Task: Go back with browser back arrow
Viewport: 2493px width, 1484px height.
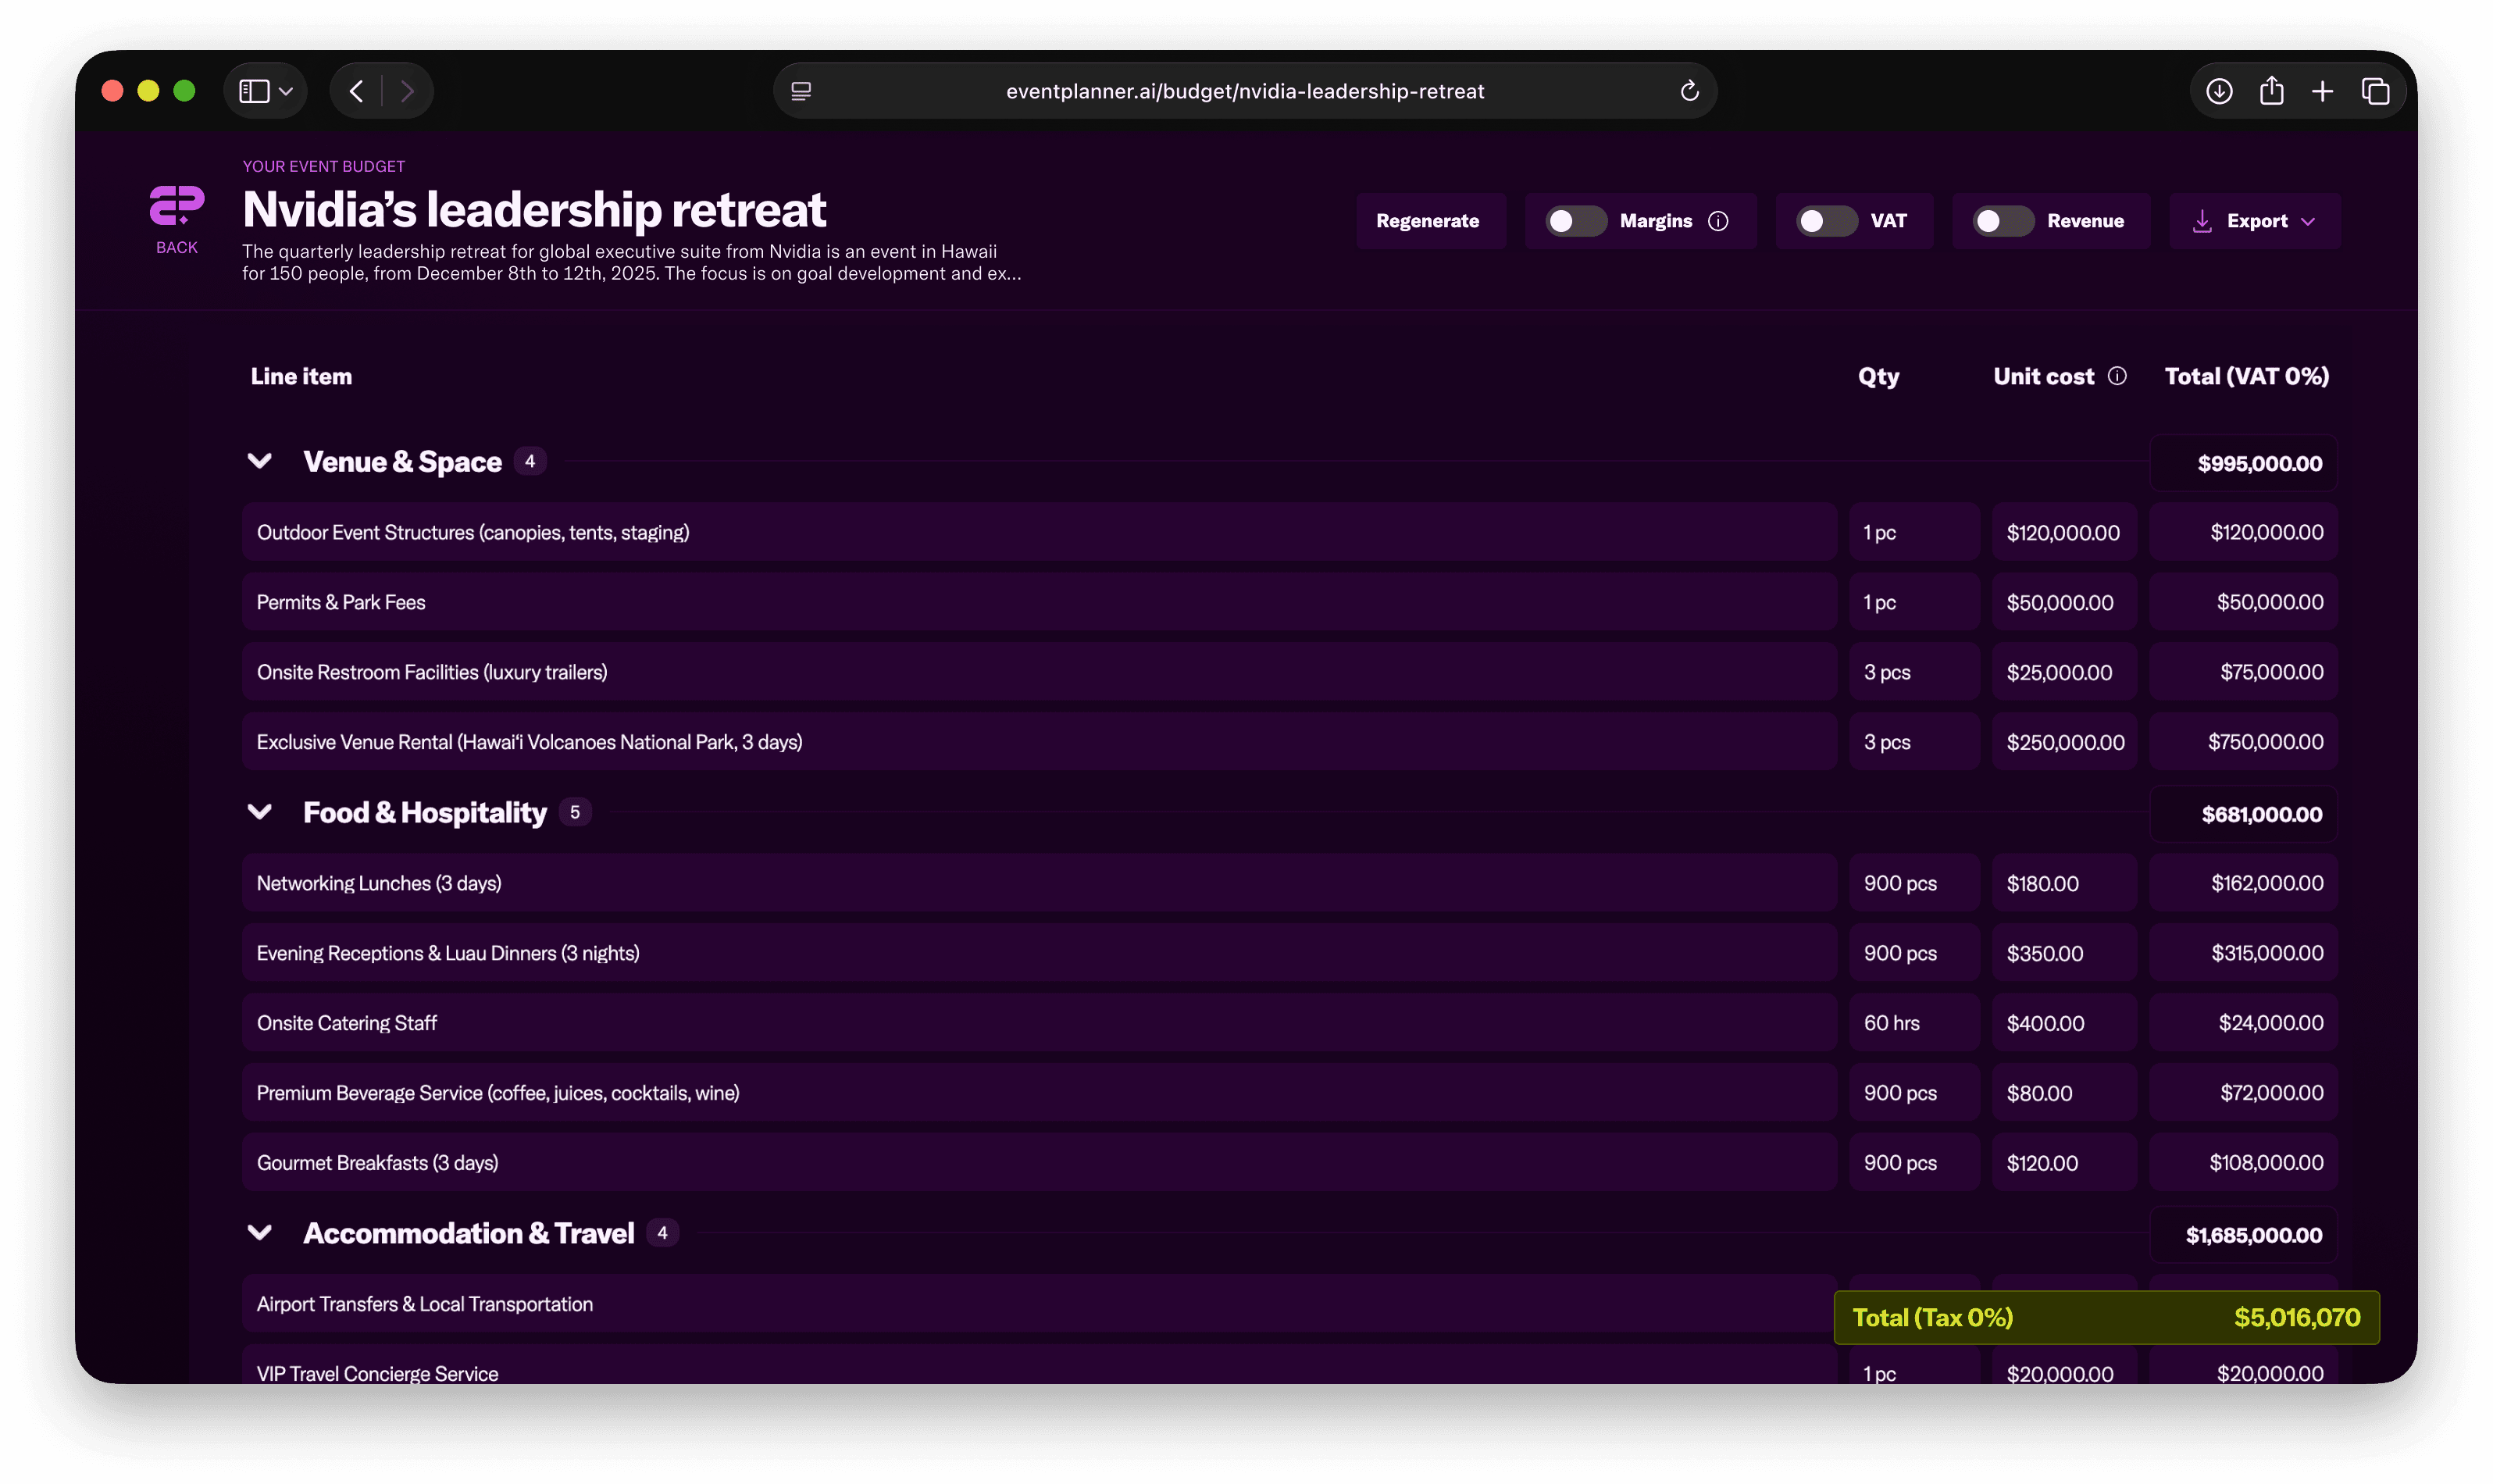Action: pyautogui.click(x=357, y=91)
